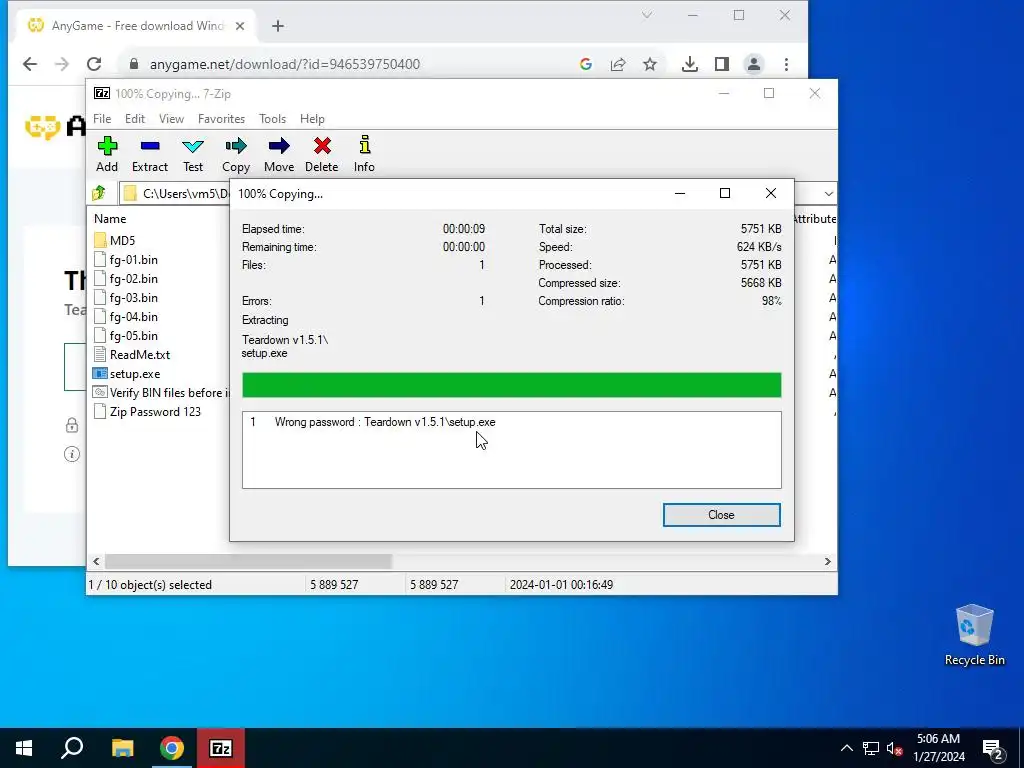This screenshot has height=768, width=1024.
Task: Show hidden system tray icons
Action: (846, 748)
